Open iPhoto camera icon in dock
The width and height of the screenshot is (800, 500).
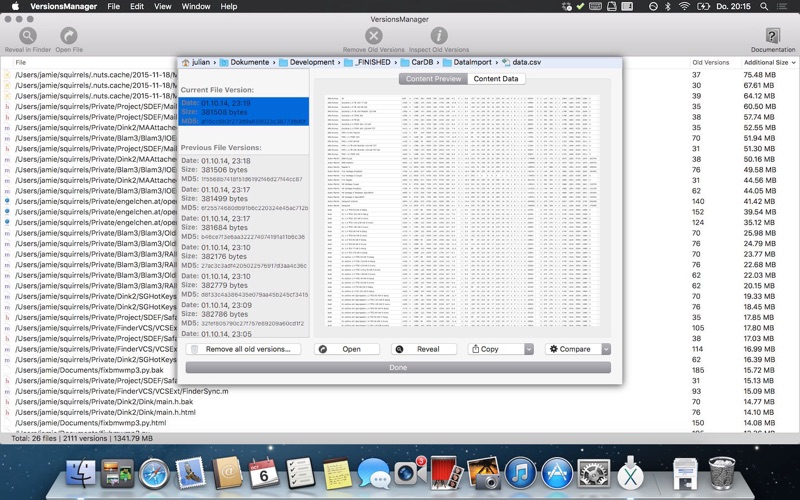pos(483,473)
